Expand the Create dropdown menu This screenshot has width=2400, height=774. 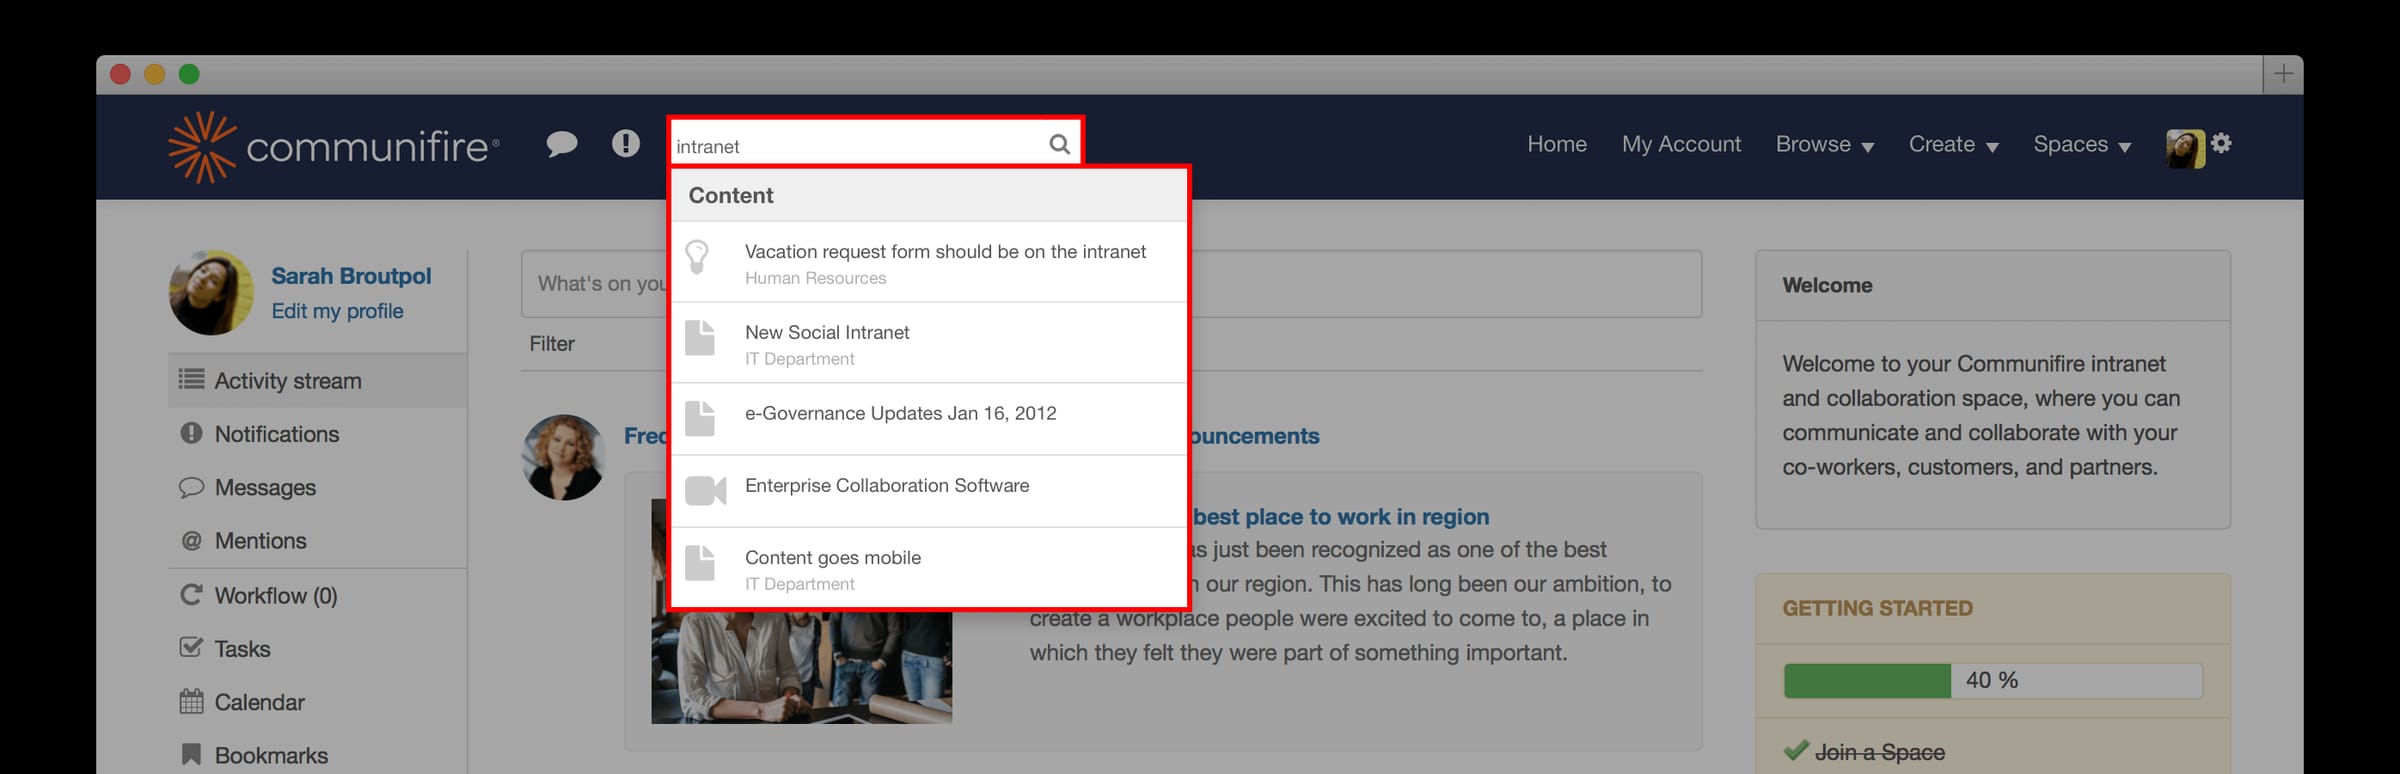click(1953, 144)
